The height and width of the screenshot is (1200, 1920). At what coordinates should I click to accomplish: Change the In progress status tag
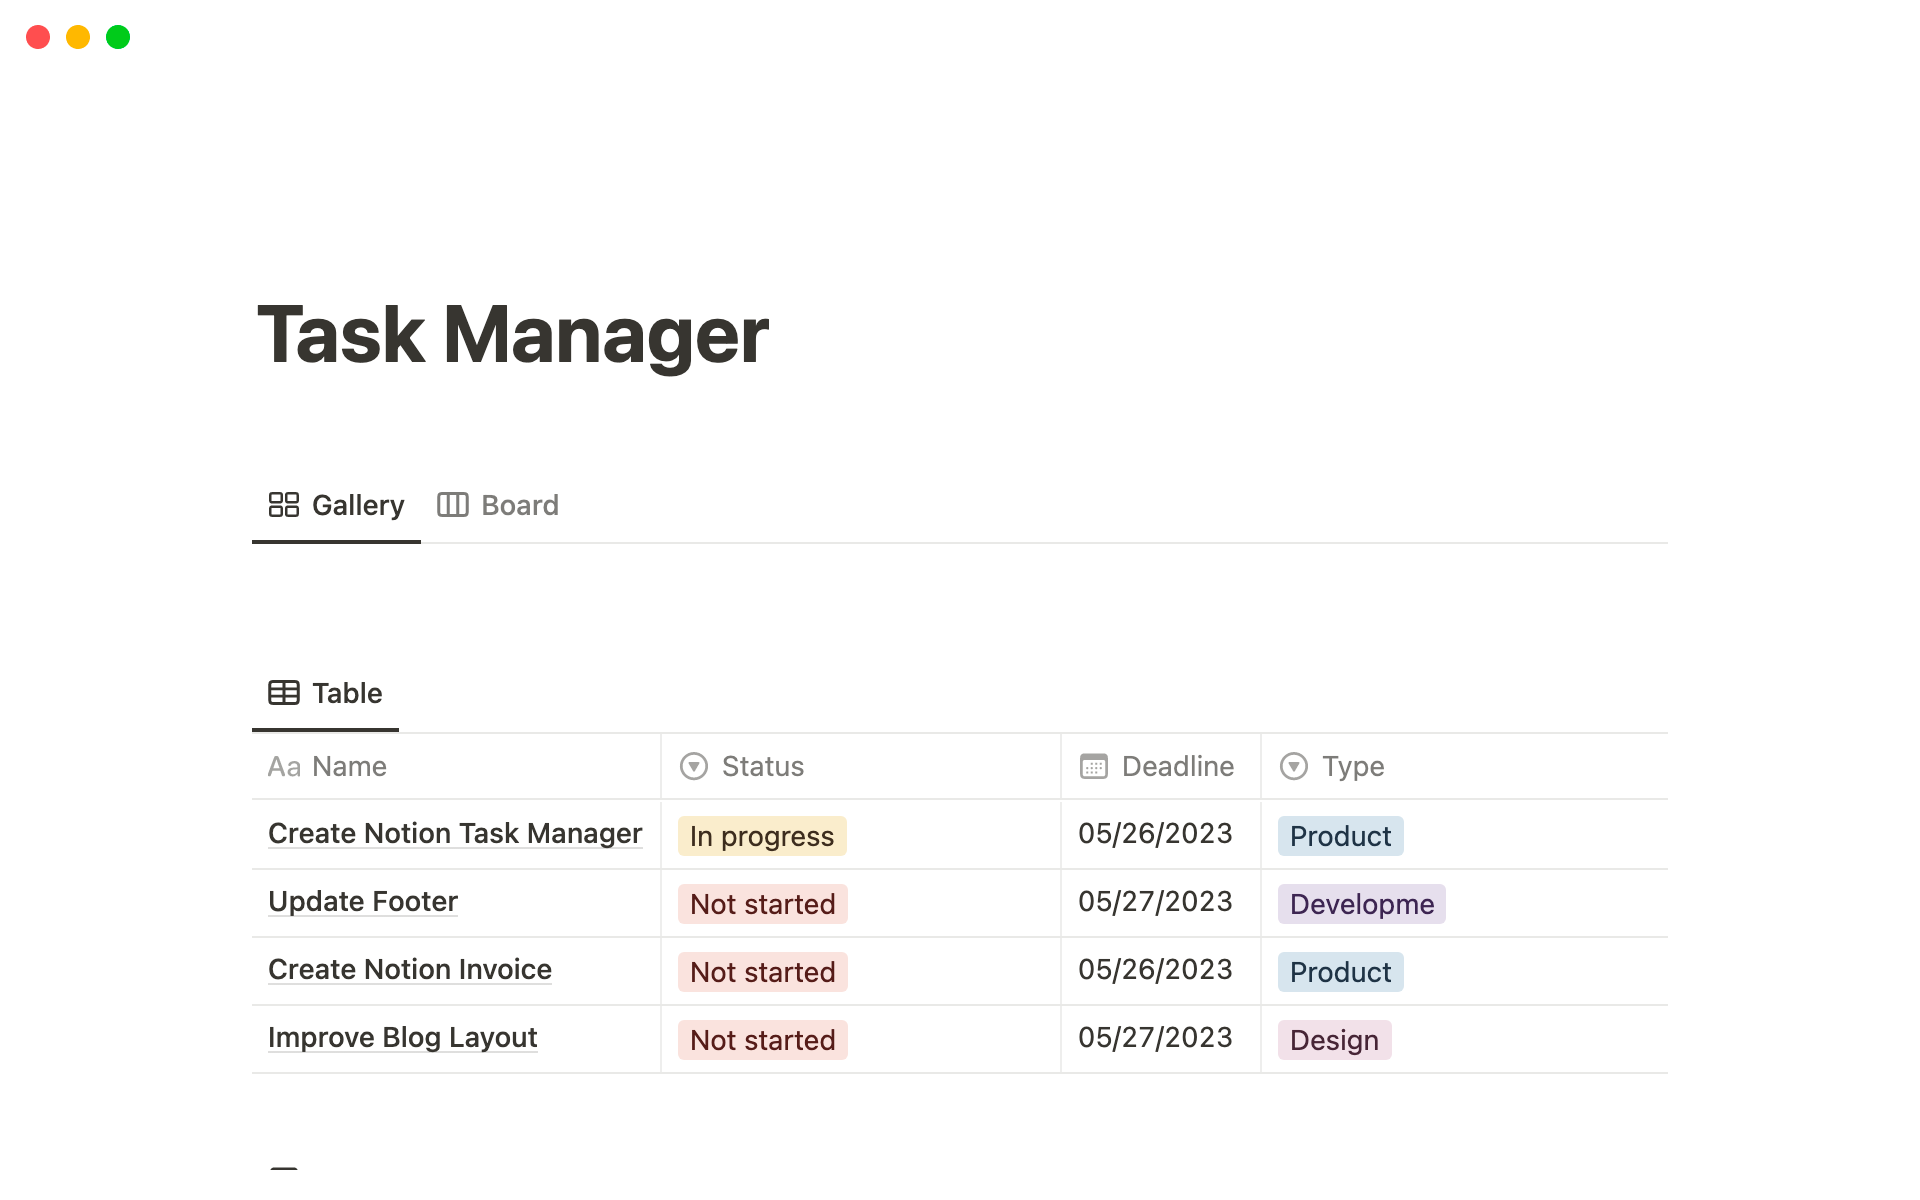762,837
